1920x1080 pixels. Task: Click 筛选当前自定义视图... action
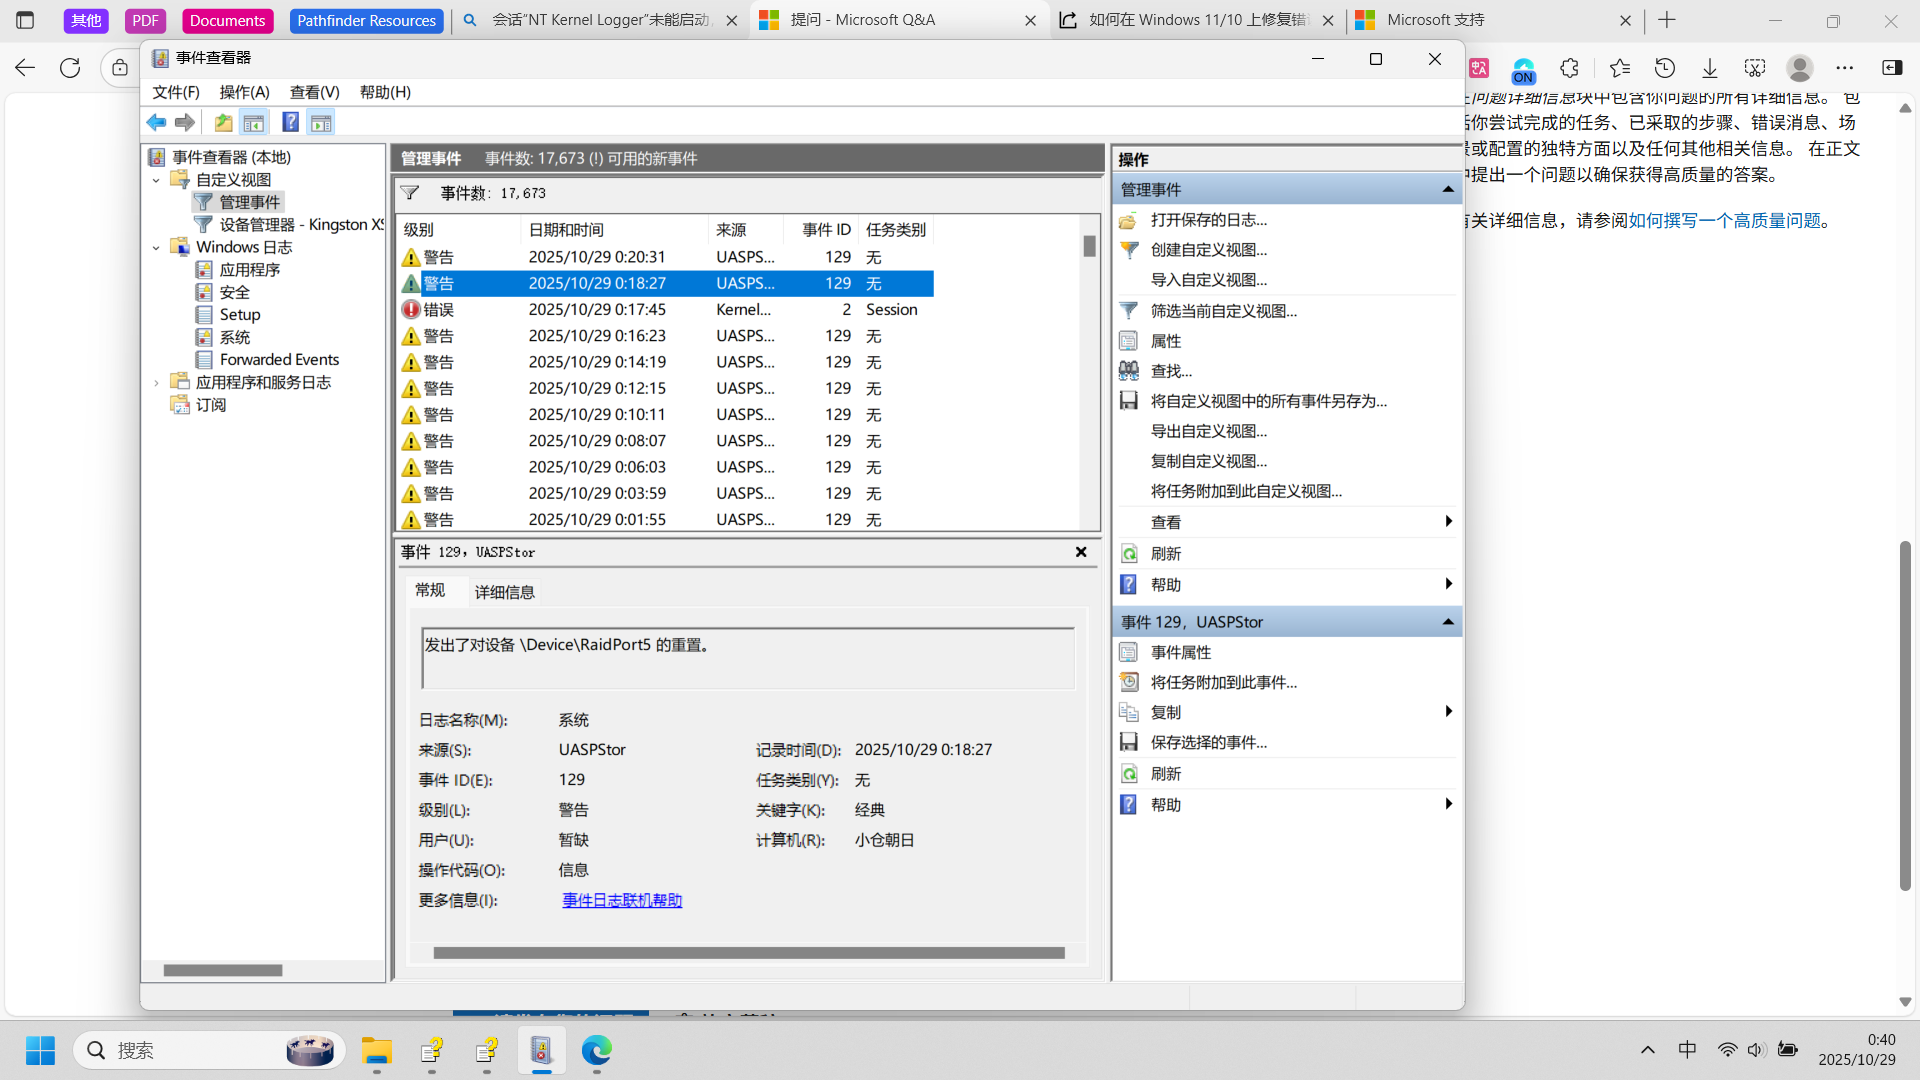(1223, 311)
